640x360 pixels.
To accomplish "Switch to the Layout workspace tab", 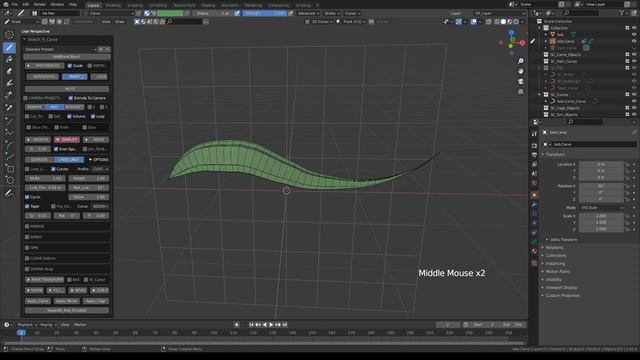I will point(93,5).
